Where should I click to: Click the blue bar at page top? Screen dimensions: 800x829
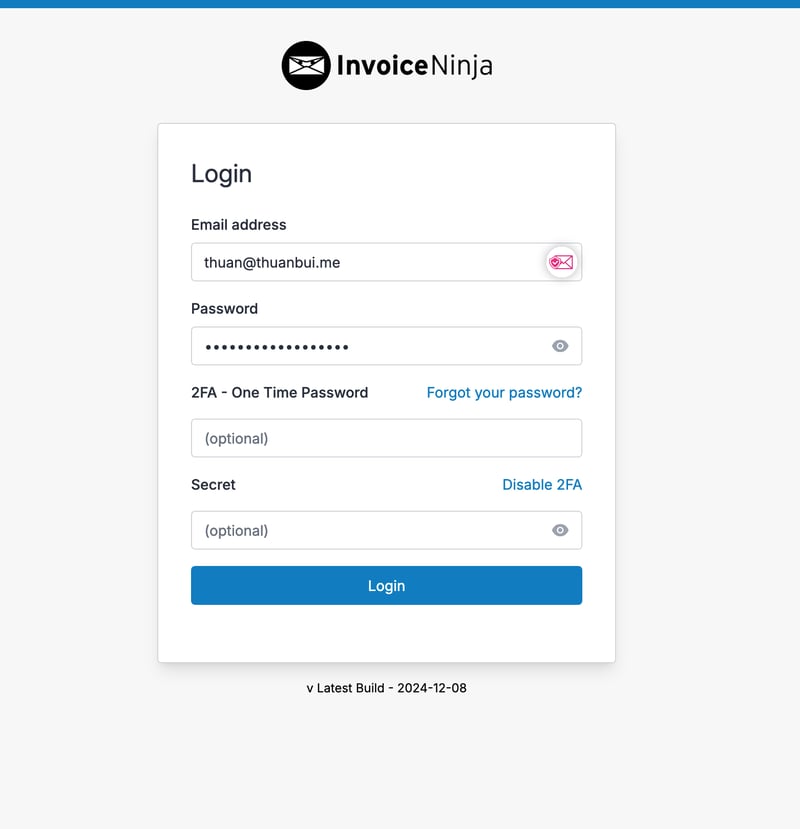coord(400,4)
